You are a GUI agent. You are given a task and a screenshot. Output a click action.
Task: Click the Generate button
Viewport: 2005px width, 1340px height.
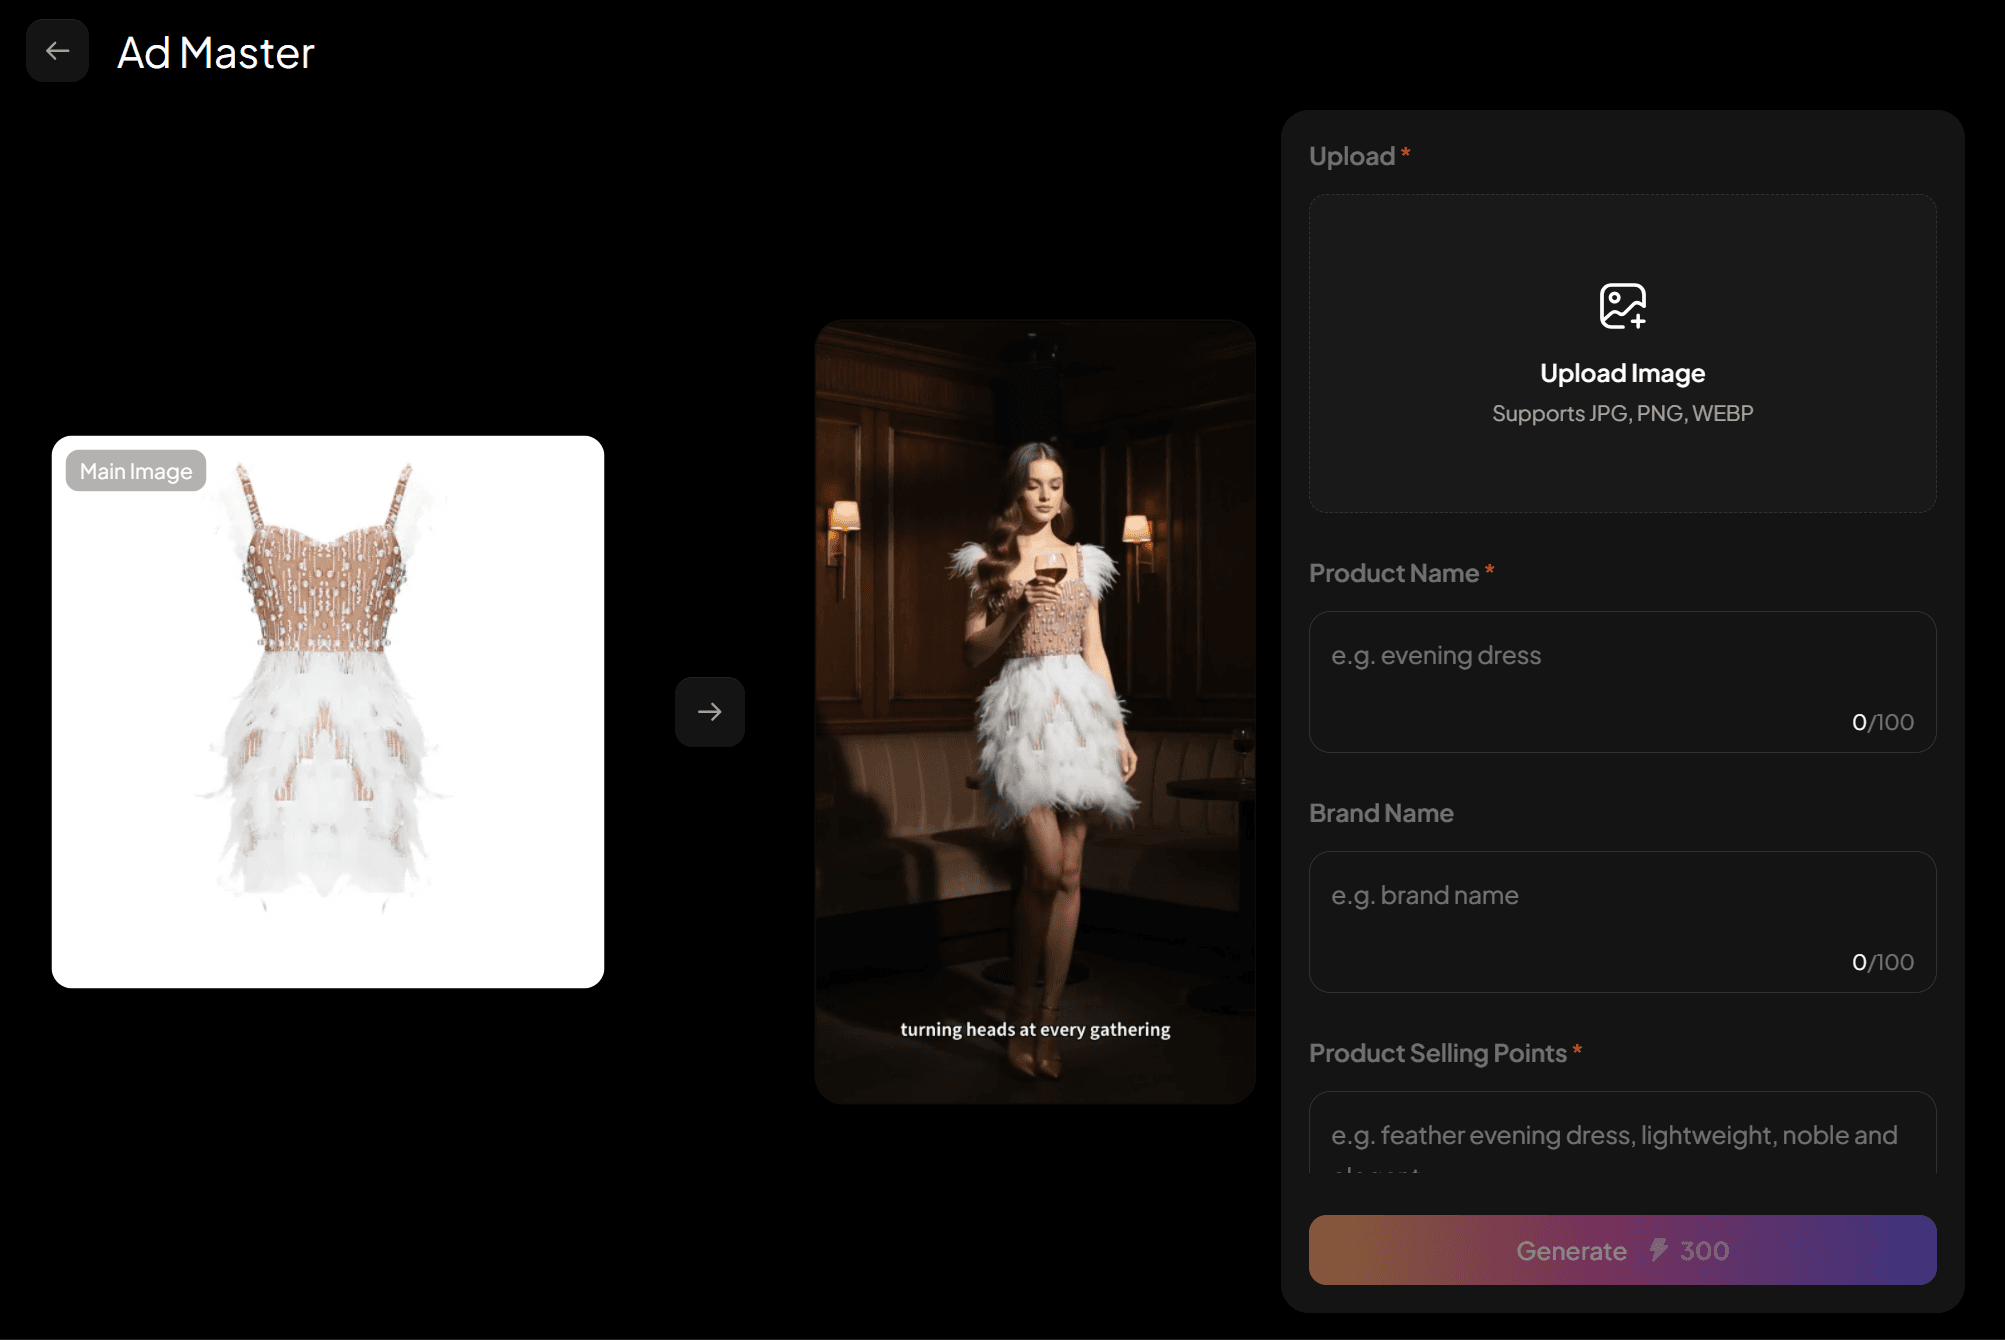tap(1570, 1250)
